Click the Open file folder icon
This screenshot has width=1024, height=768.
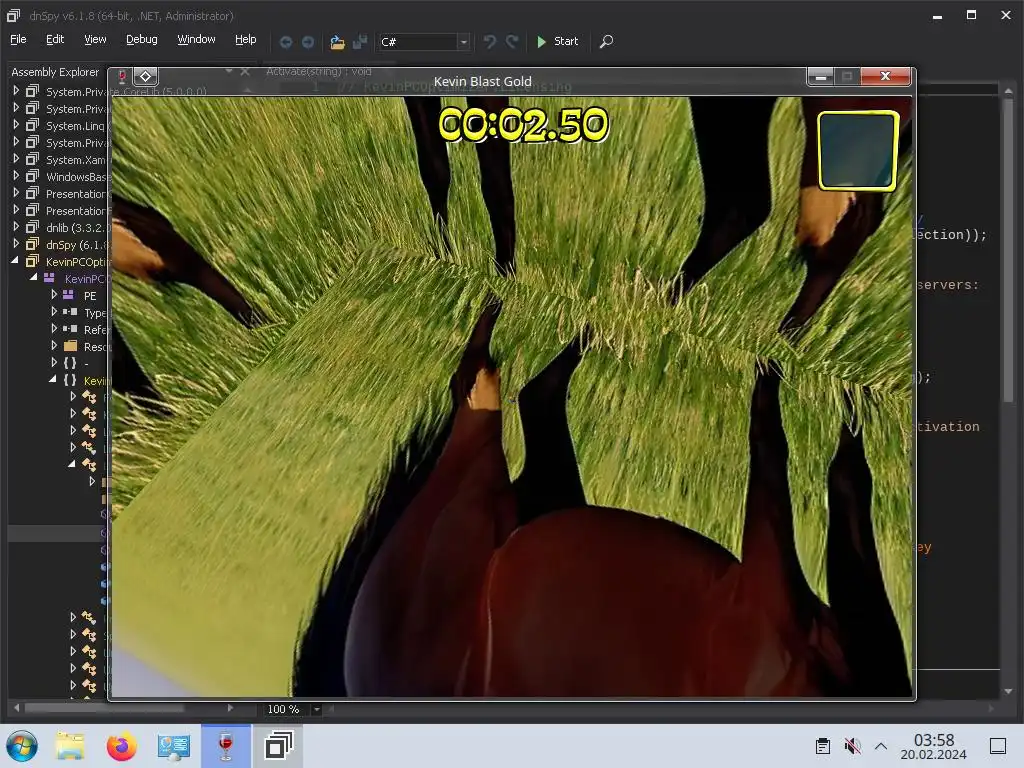pos(337,42)
